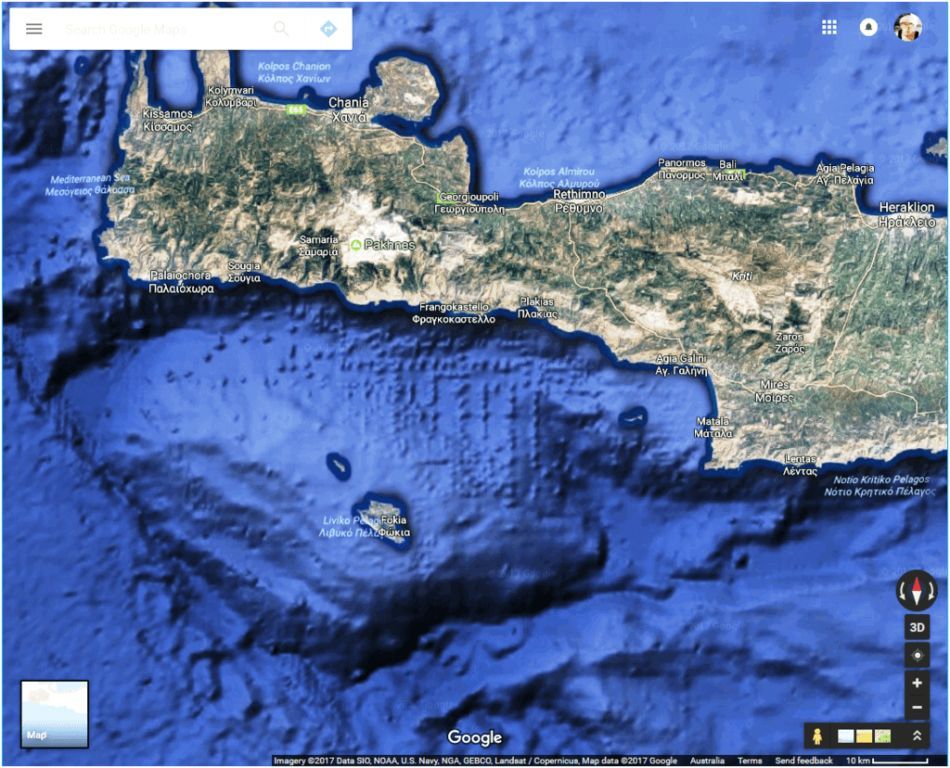The width and height of the screenshot is (950, 768).
Task: Rotate view clockwise with right compass arrow
Action: pos(931,590)
